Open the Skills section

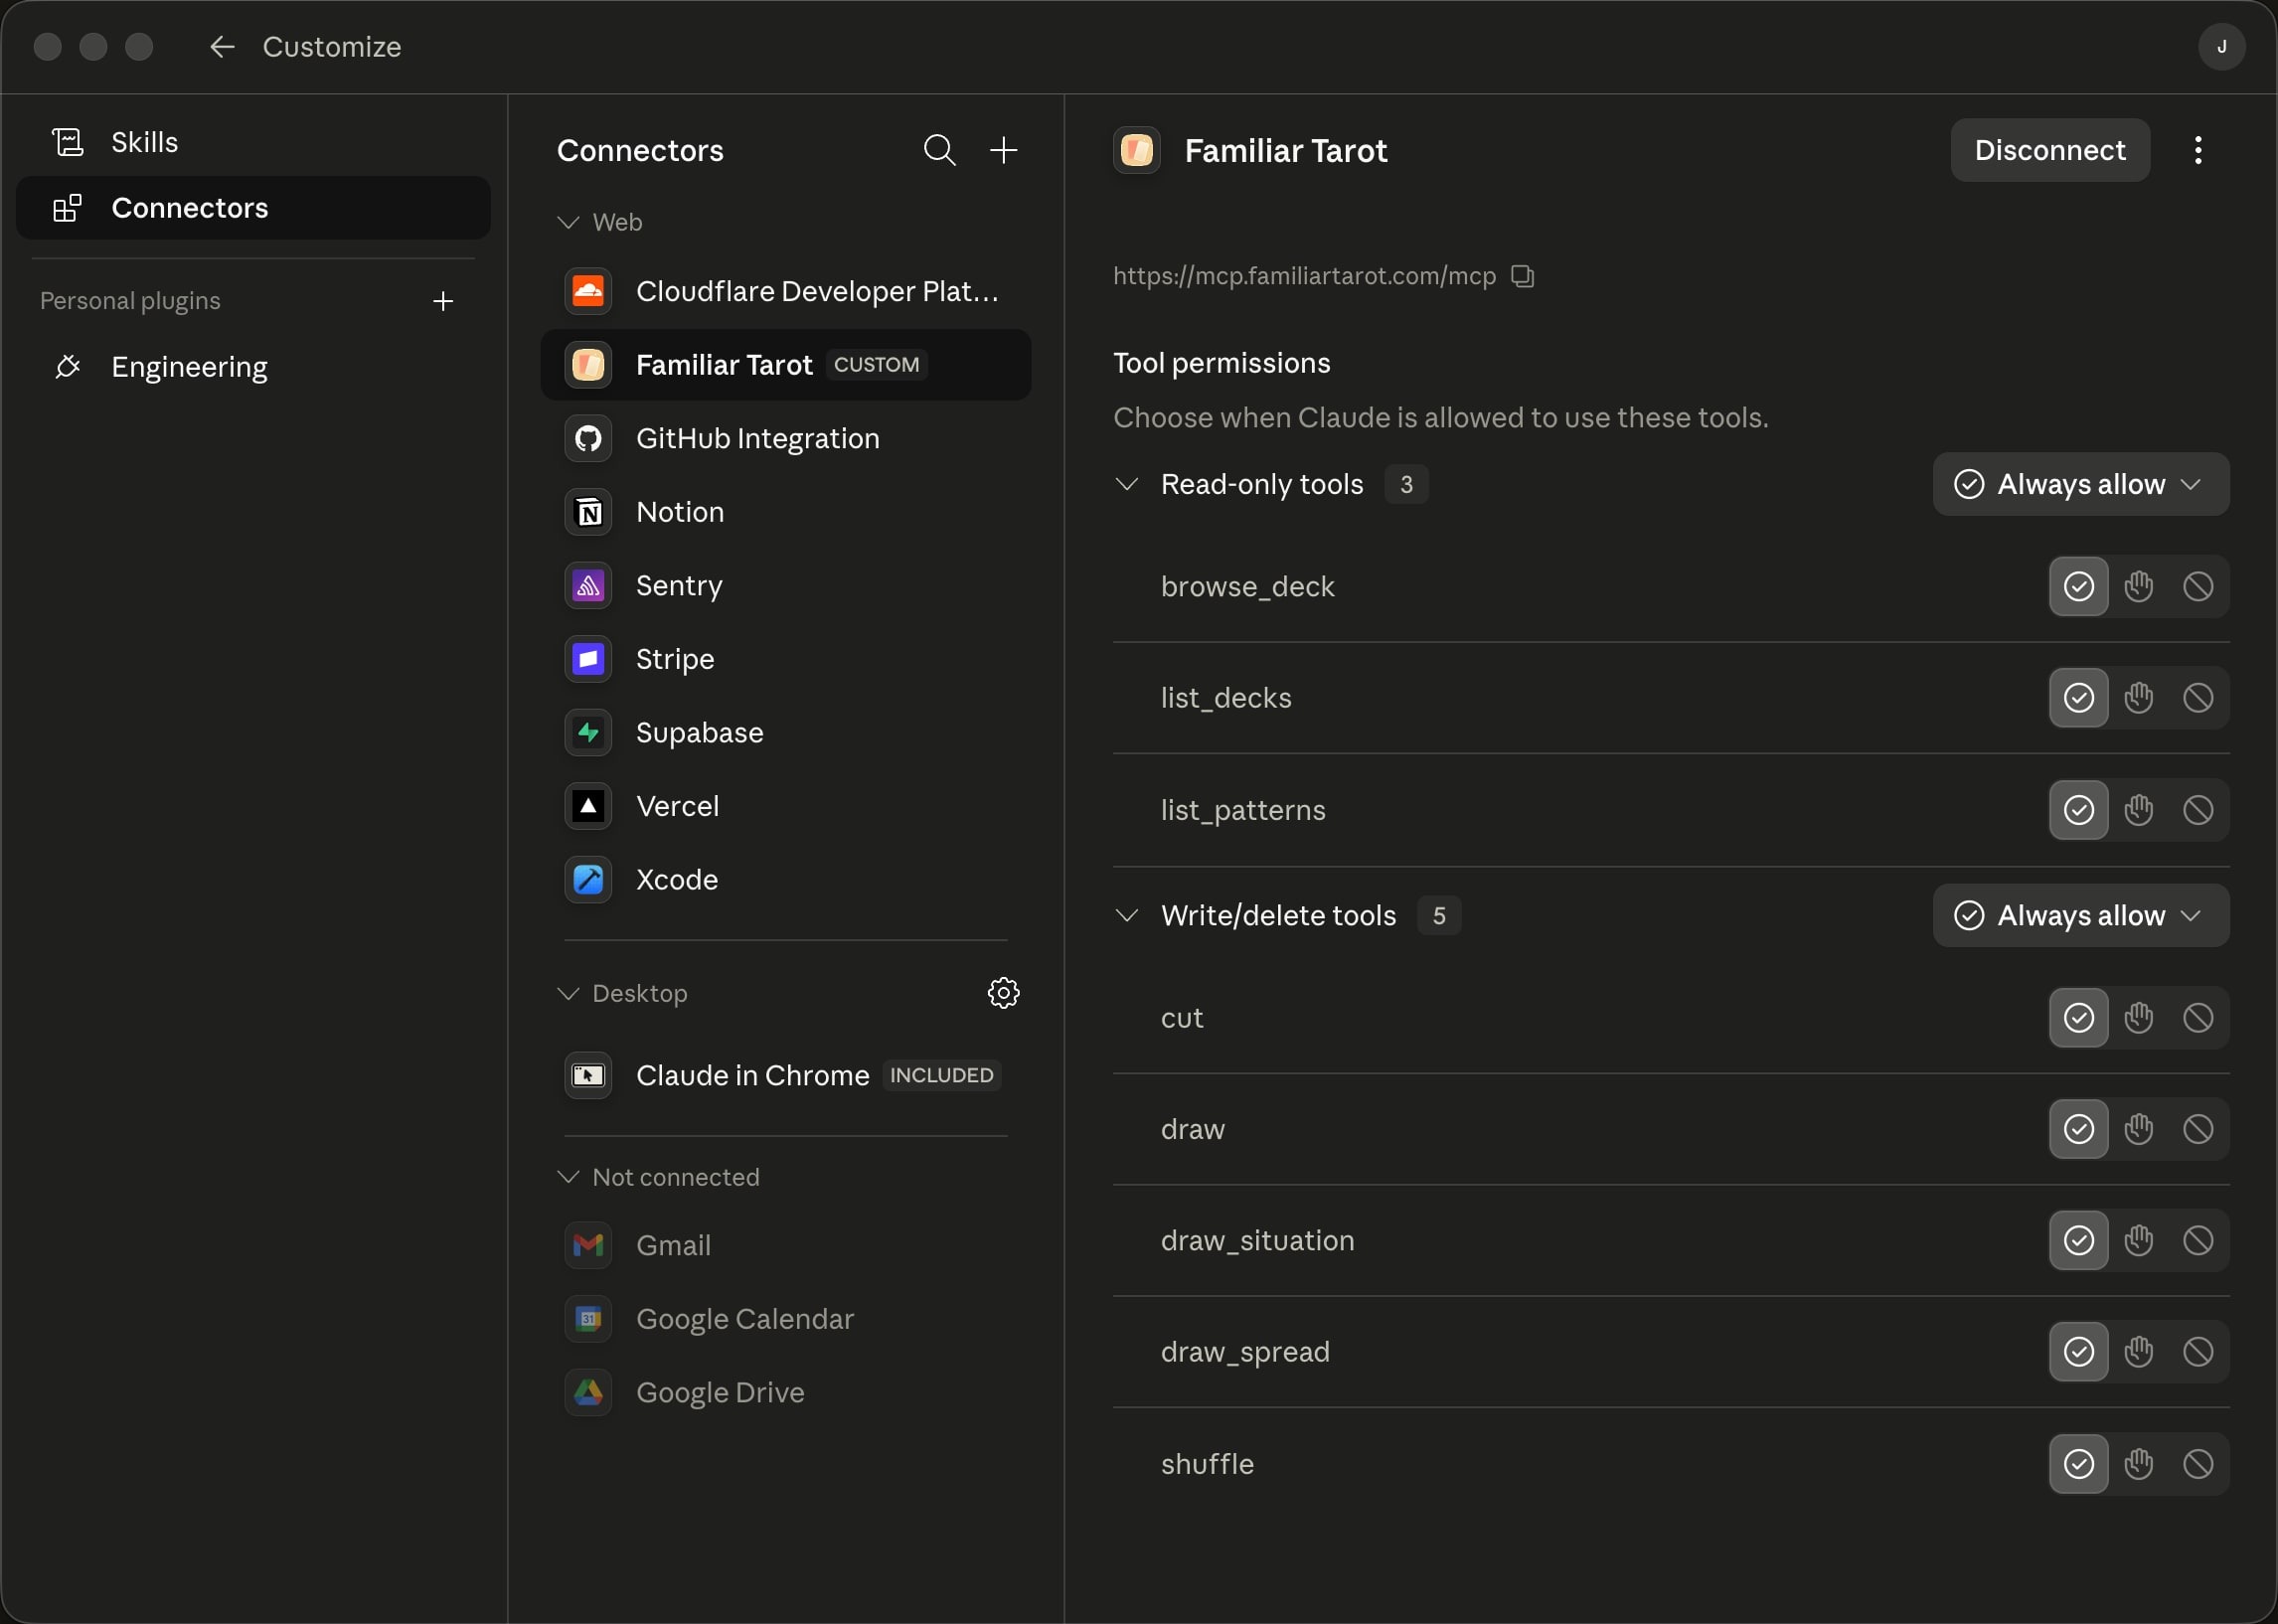[253, 142]
